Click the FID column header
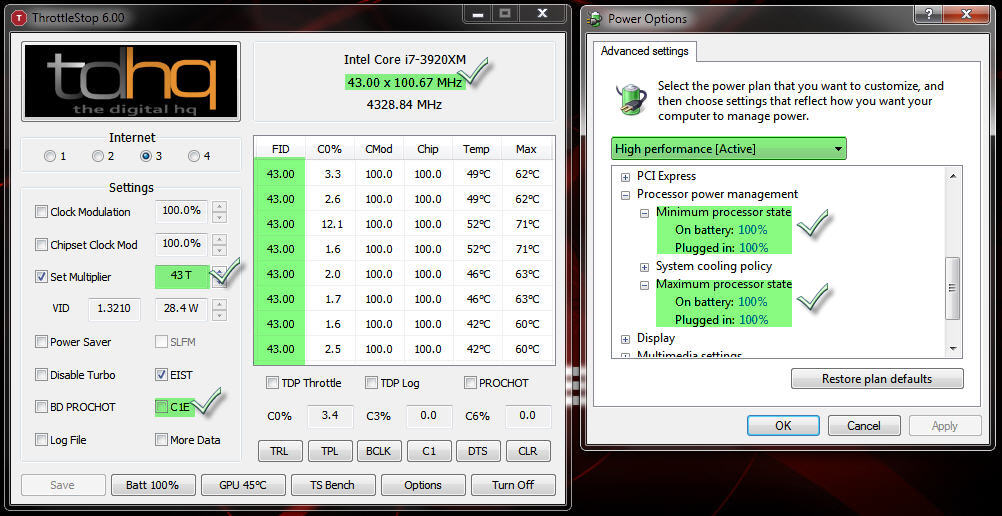Image resolution: width=1002 pixels, height=516 pixels. (280, 149)
